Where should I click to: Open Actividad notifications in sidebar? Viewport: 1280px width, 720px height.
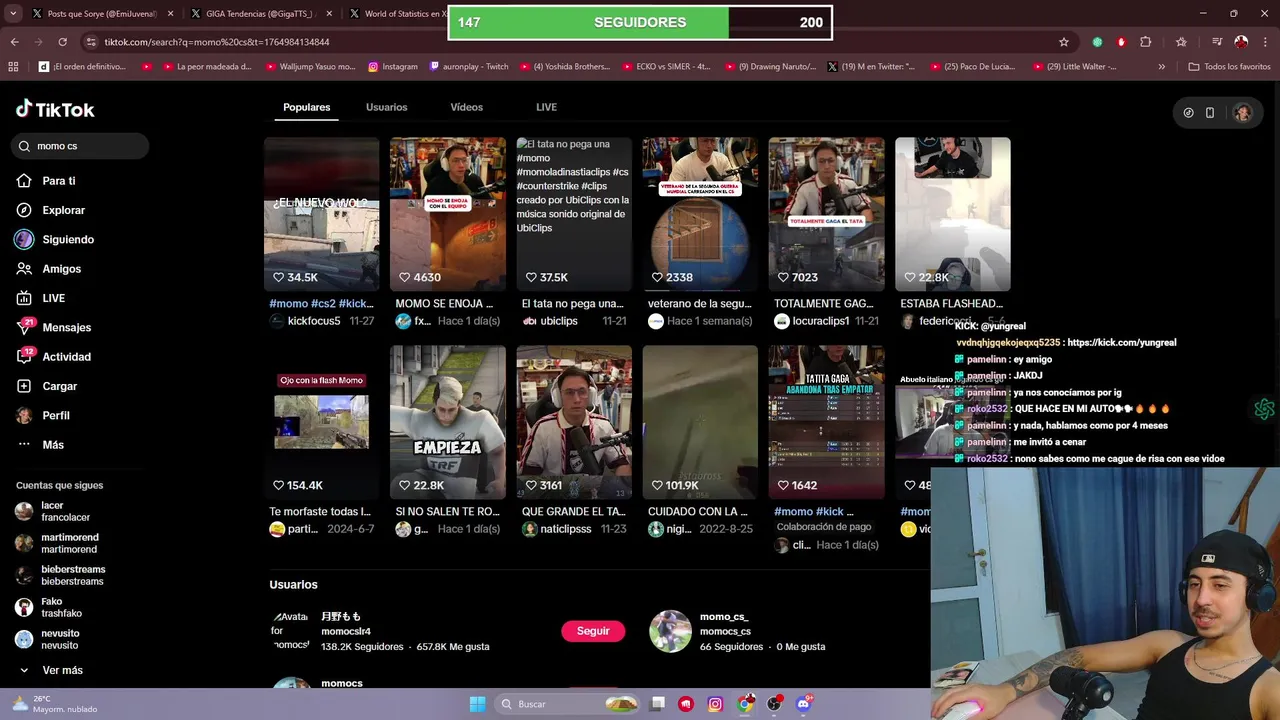(x=66, y=357)
